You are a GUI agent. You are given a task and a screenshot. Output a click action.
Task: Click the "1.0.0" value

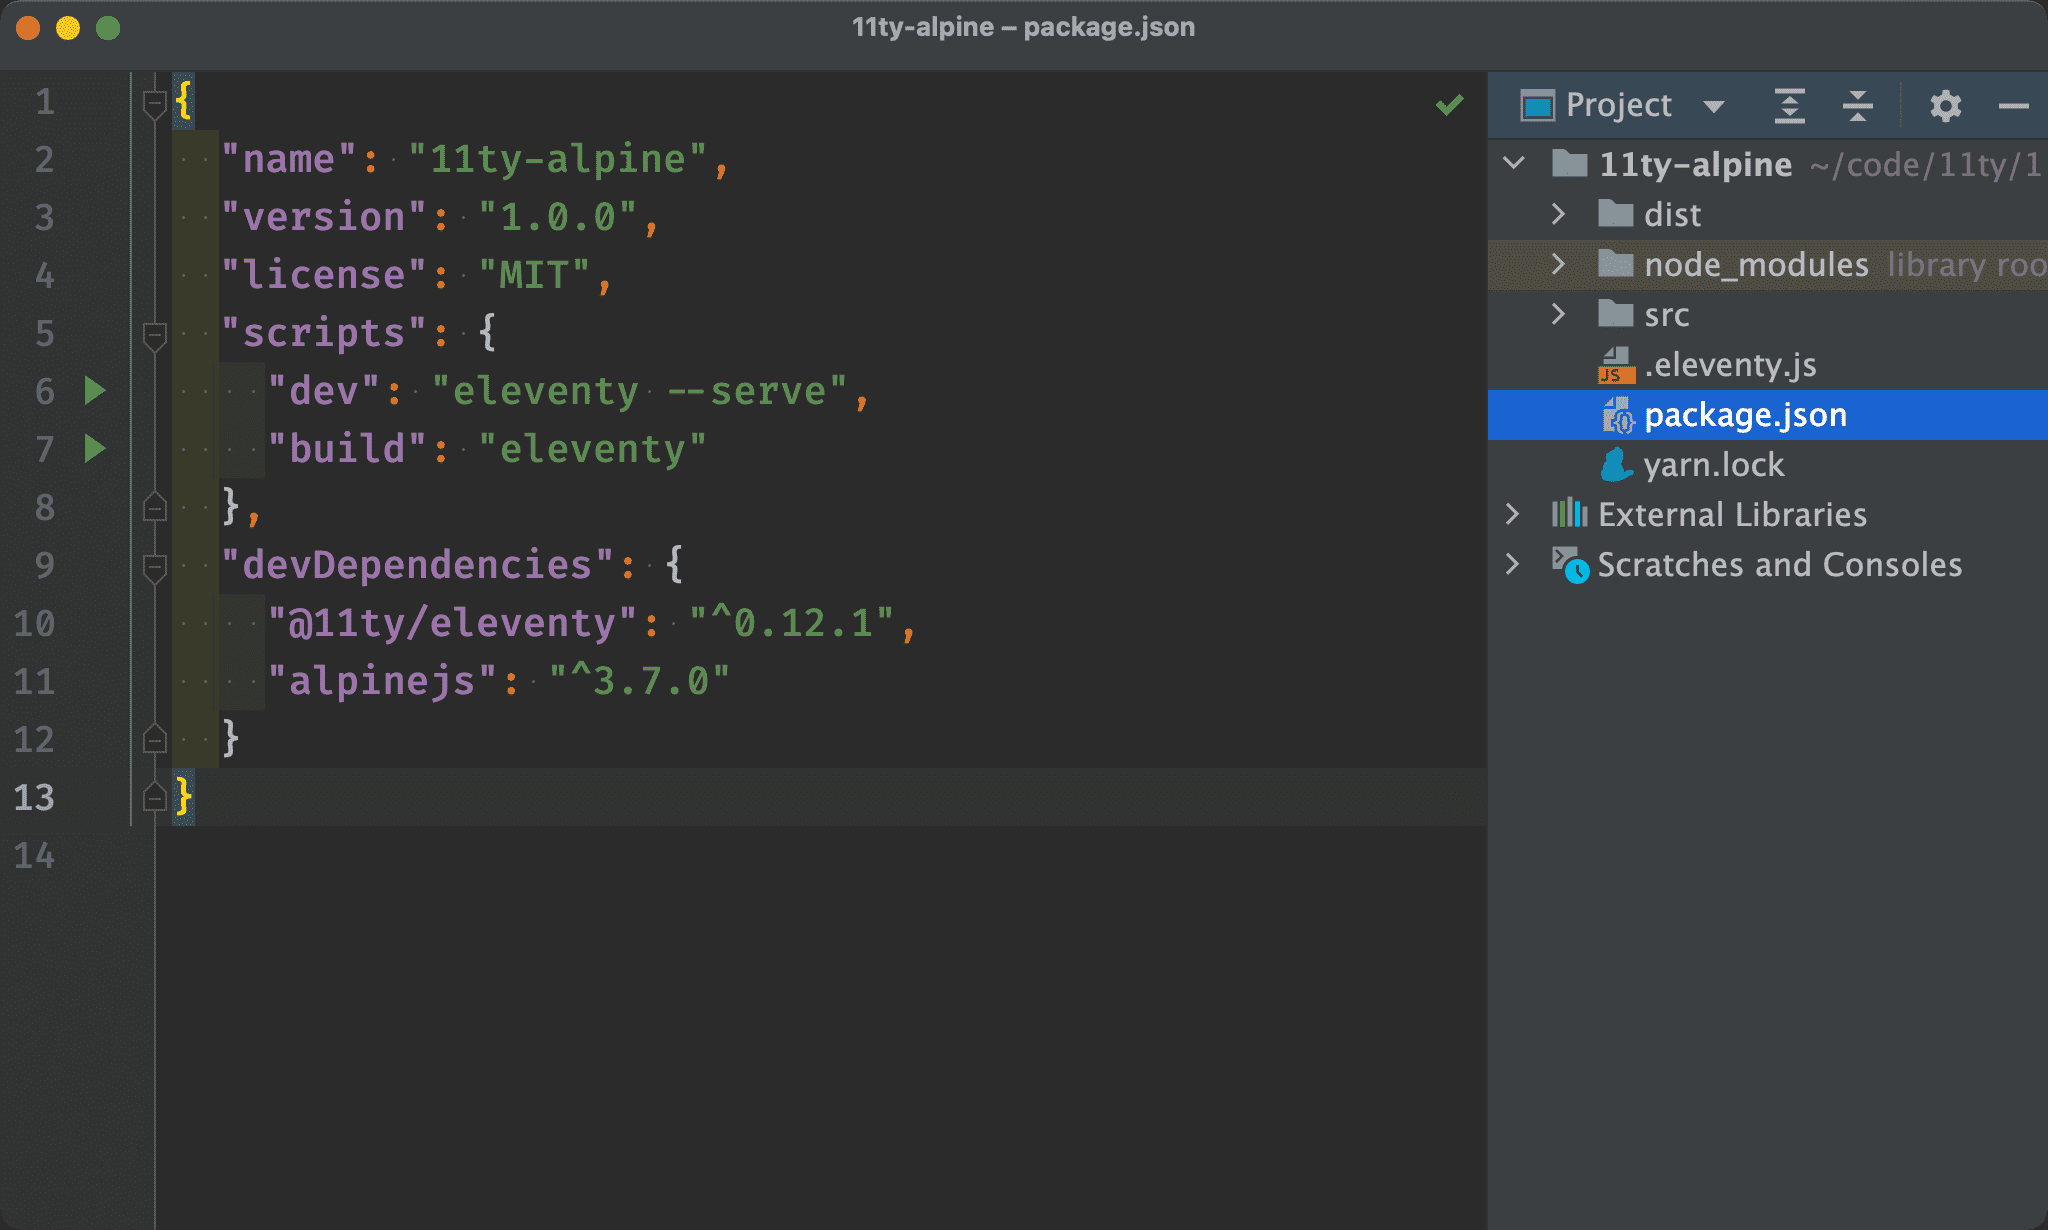(558, 217)
